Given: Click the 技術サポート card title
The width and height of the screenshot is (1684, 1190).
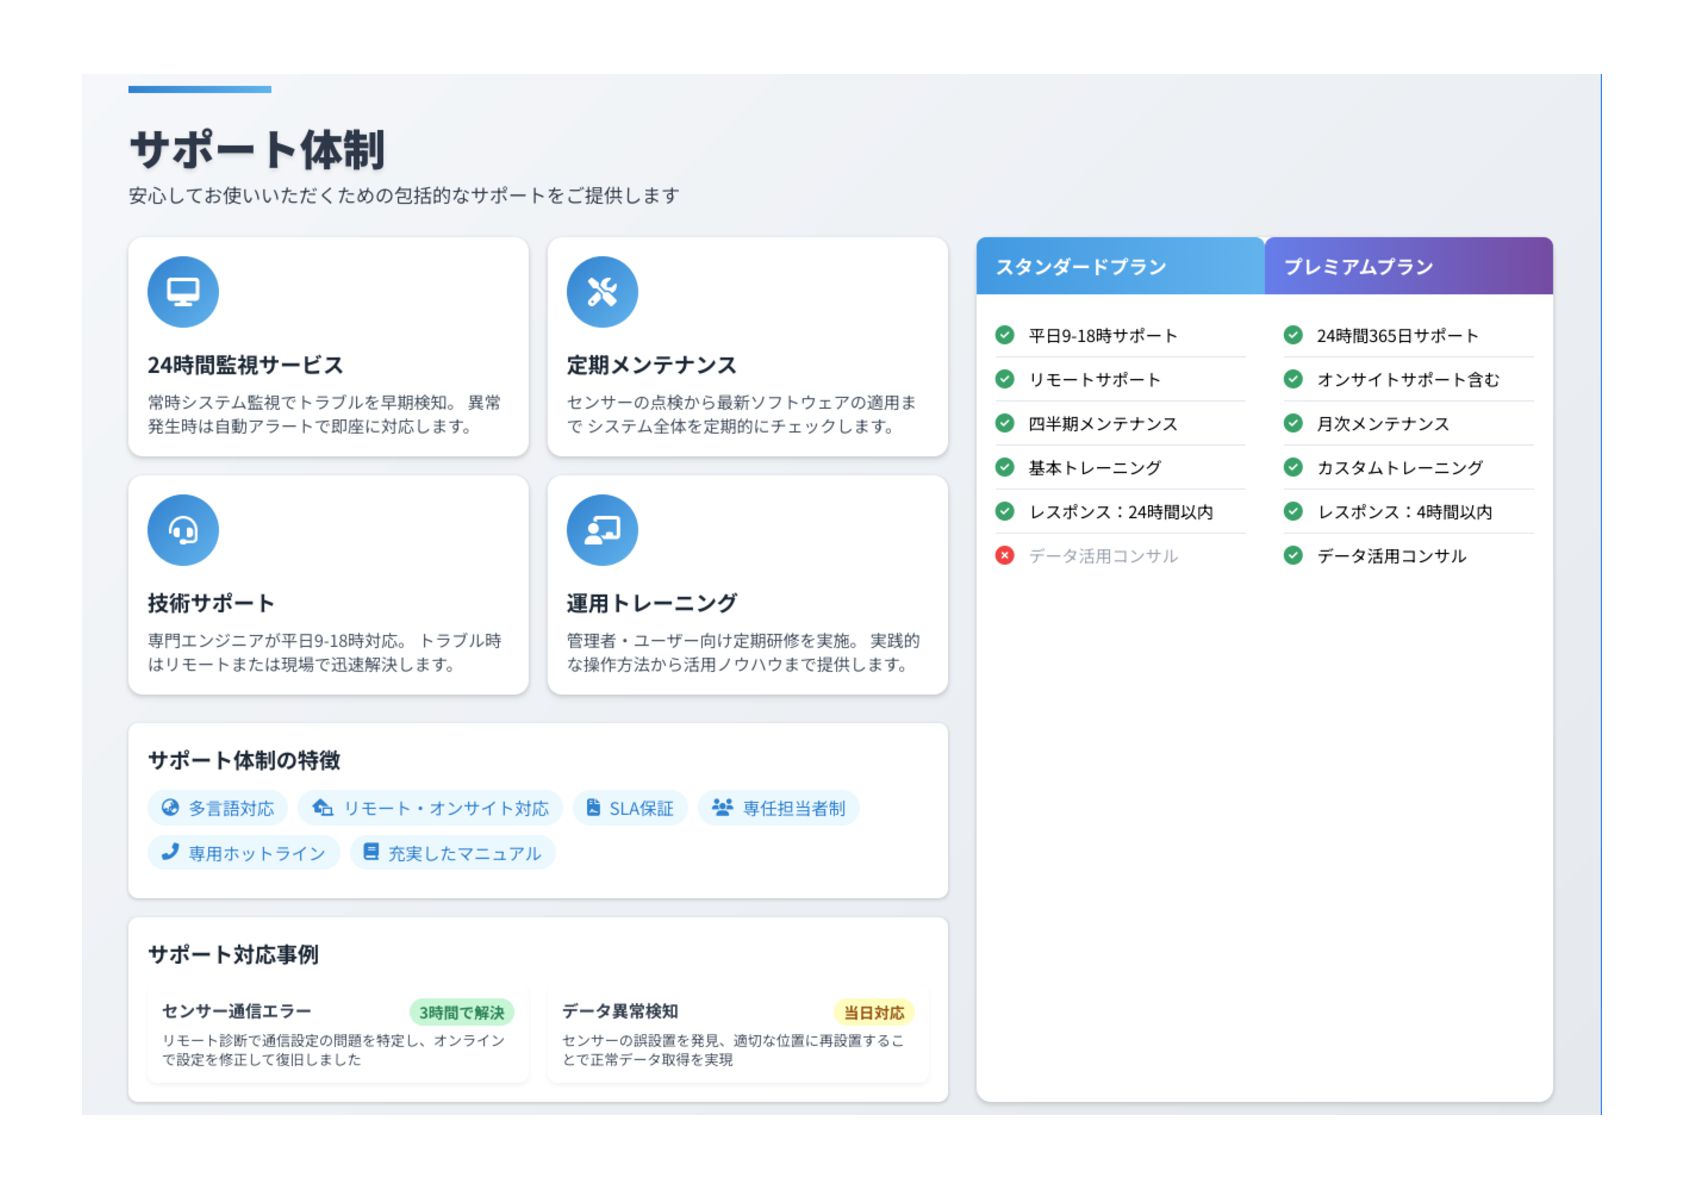Looking at the screenshot, I should [x=211, y=603].
